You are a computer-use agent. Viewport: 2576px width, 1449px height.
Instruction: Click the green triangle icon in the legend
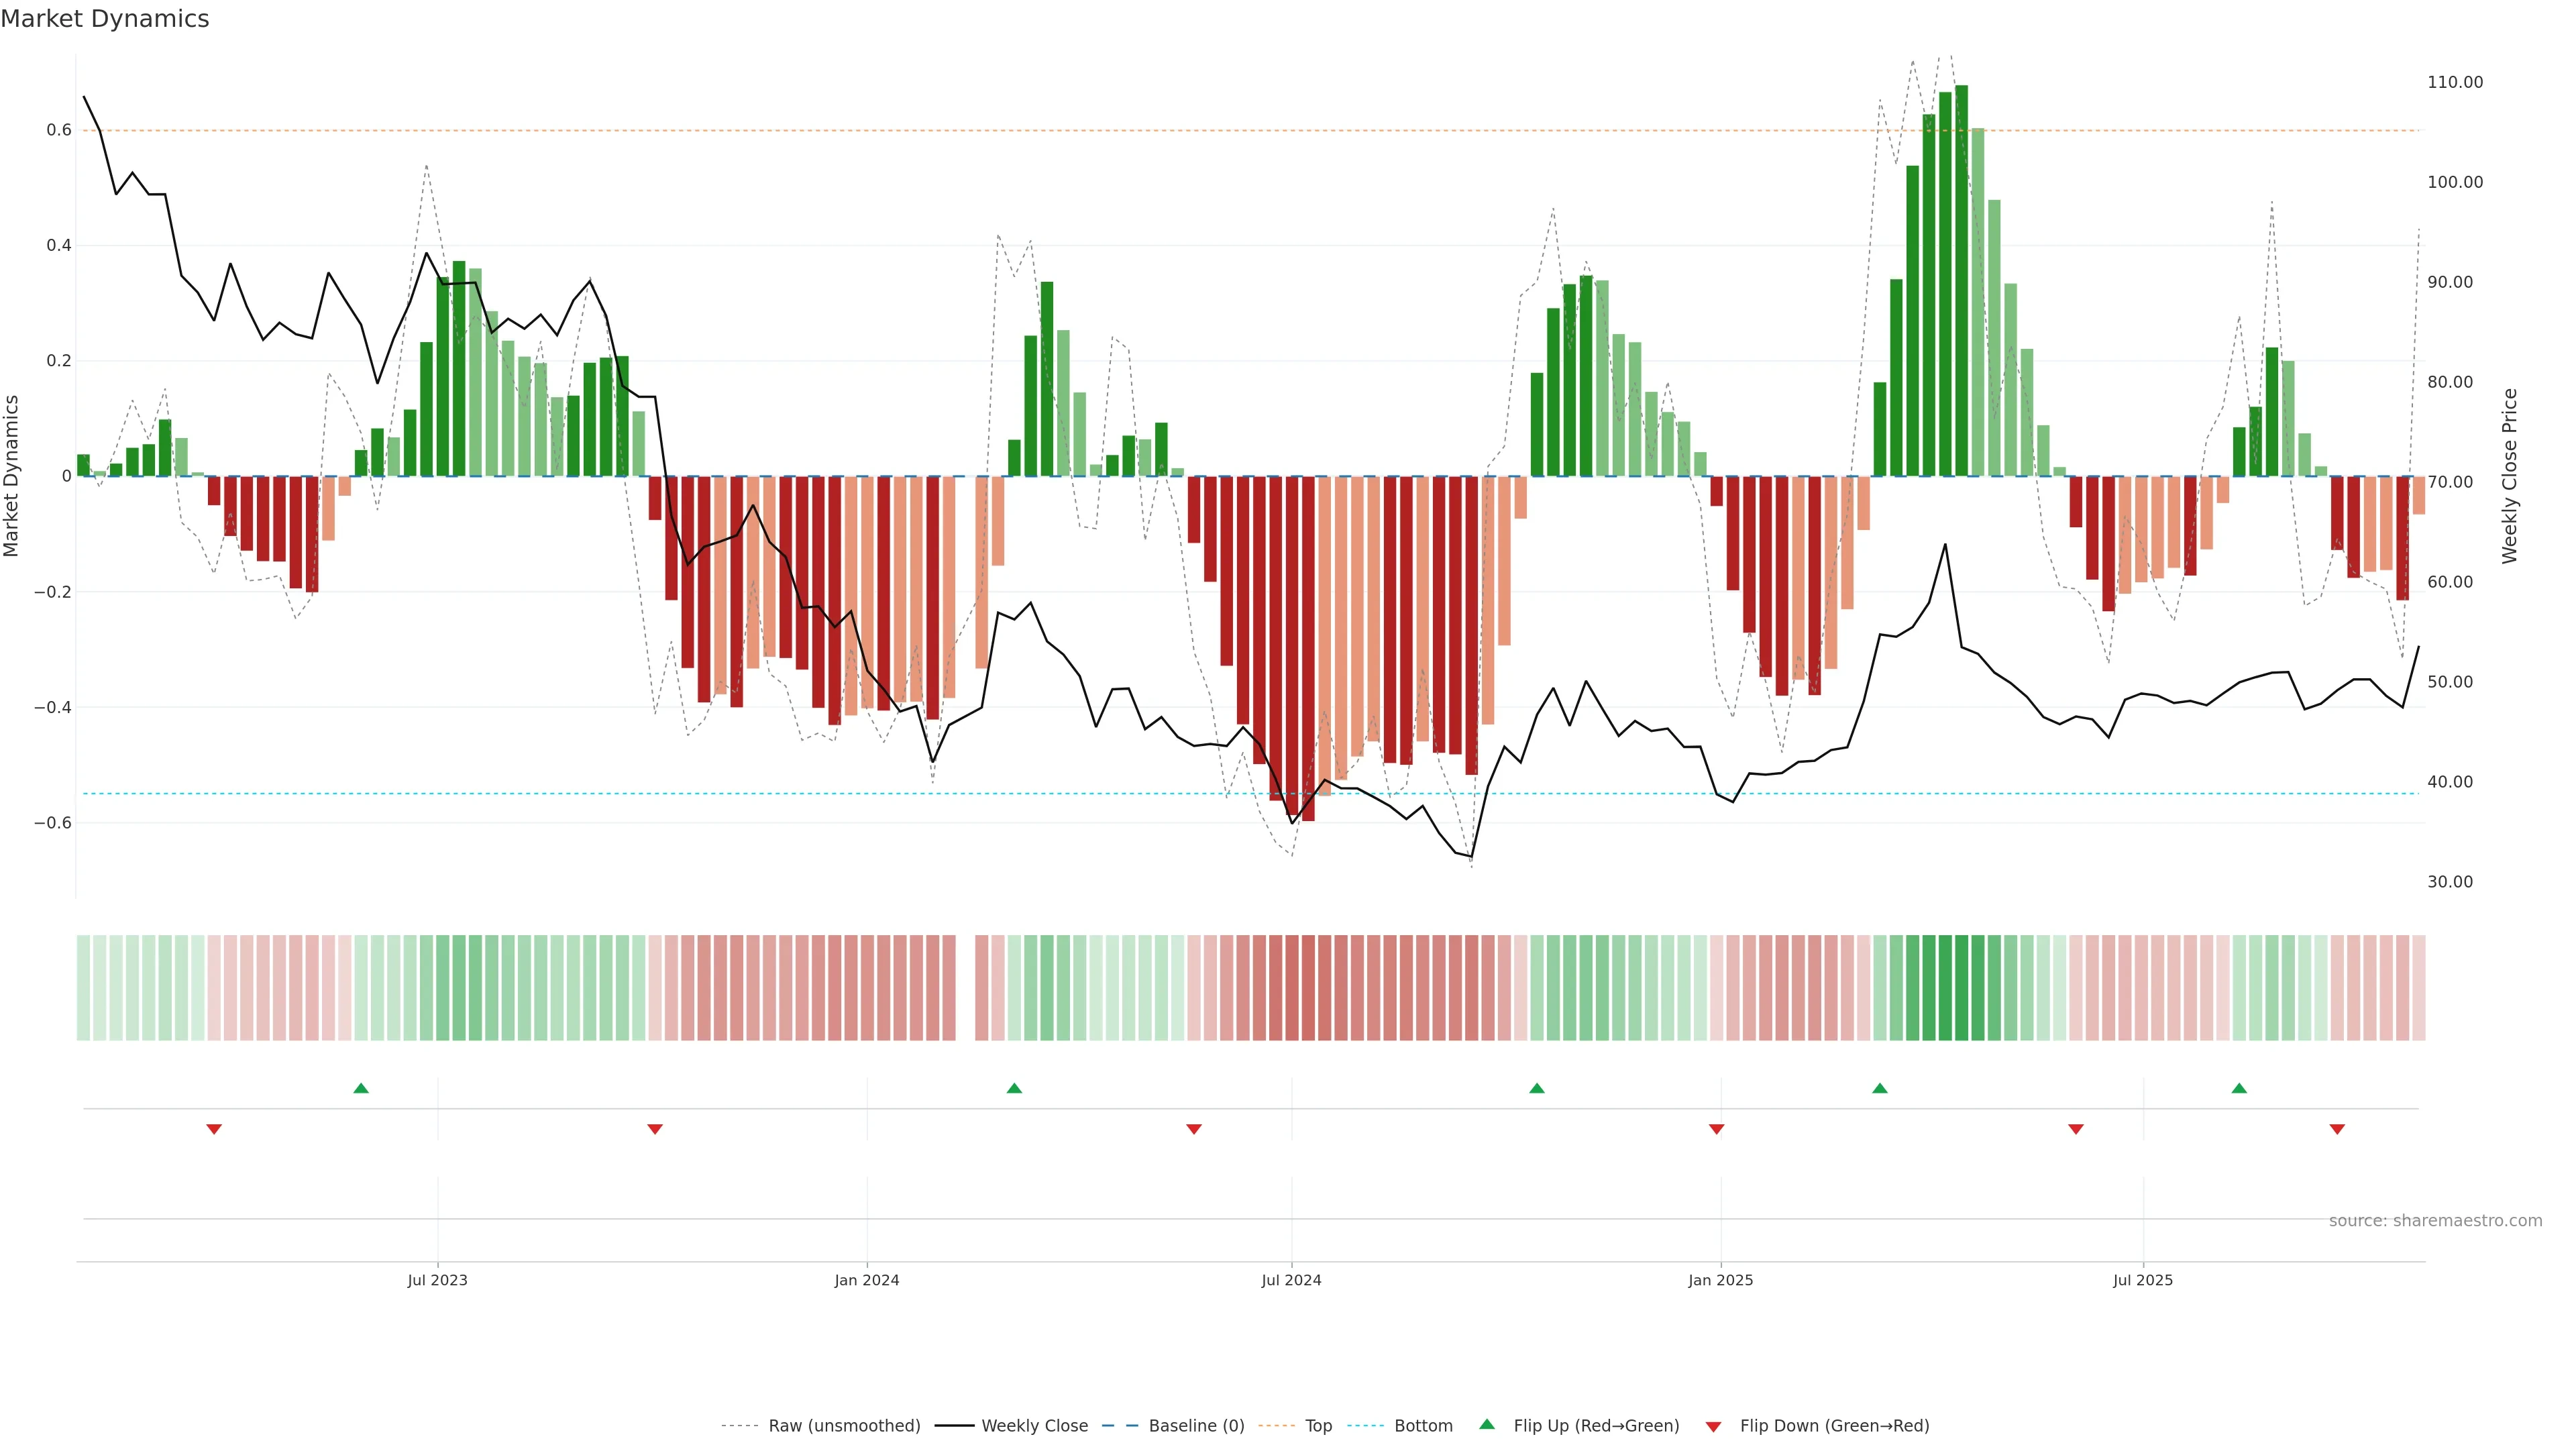[1487, 1424]
